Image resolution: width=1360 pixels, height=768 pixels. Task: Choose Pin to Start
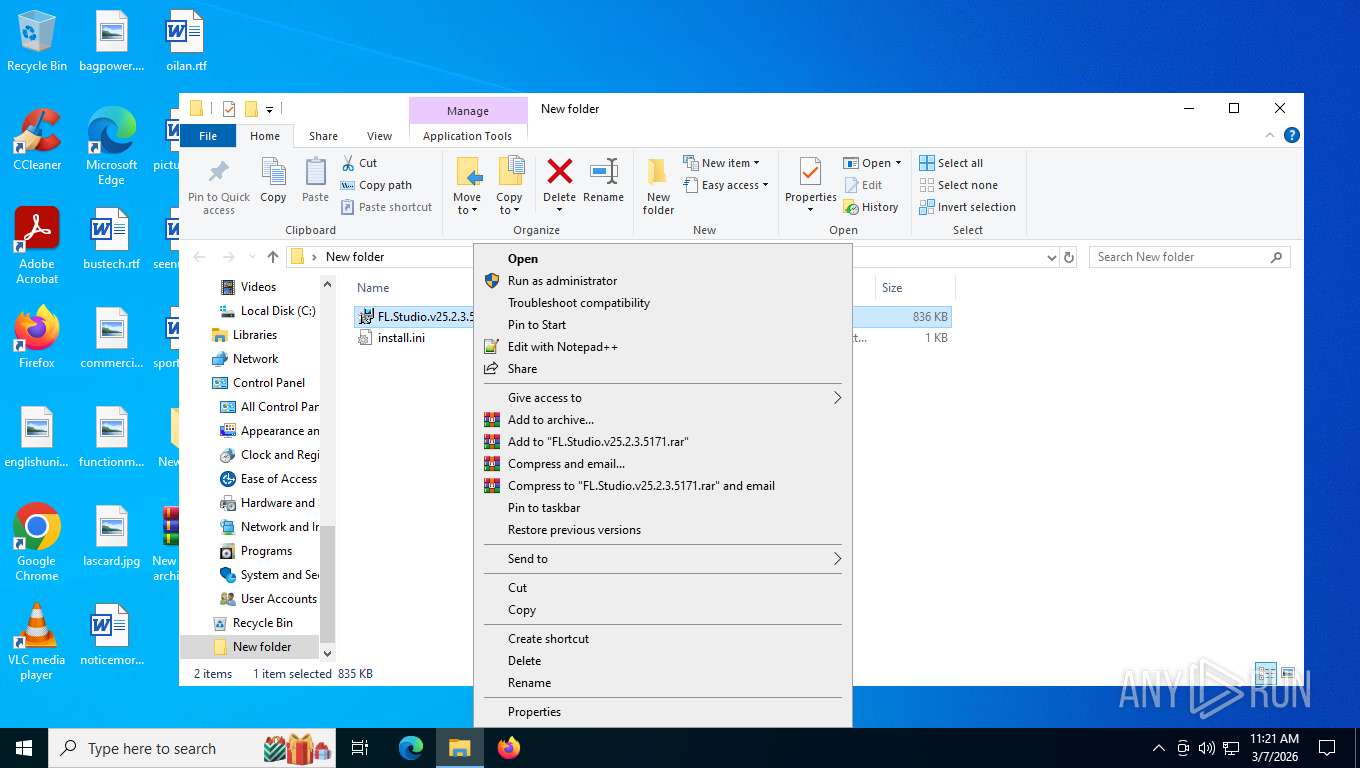pos(662,325)
